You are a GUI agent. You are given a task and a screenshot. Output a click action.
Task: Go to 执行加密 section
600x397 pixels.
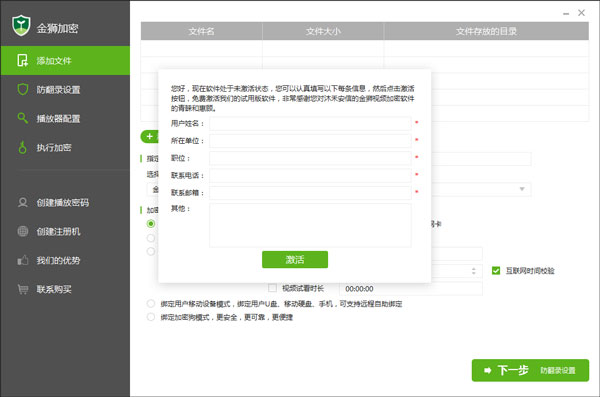coord(65,147)
